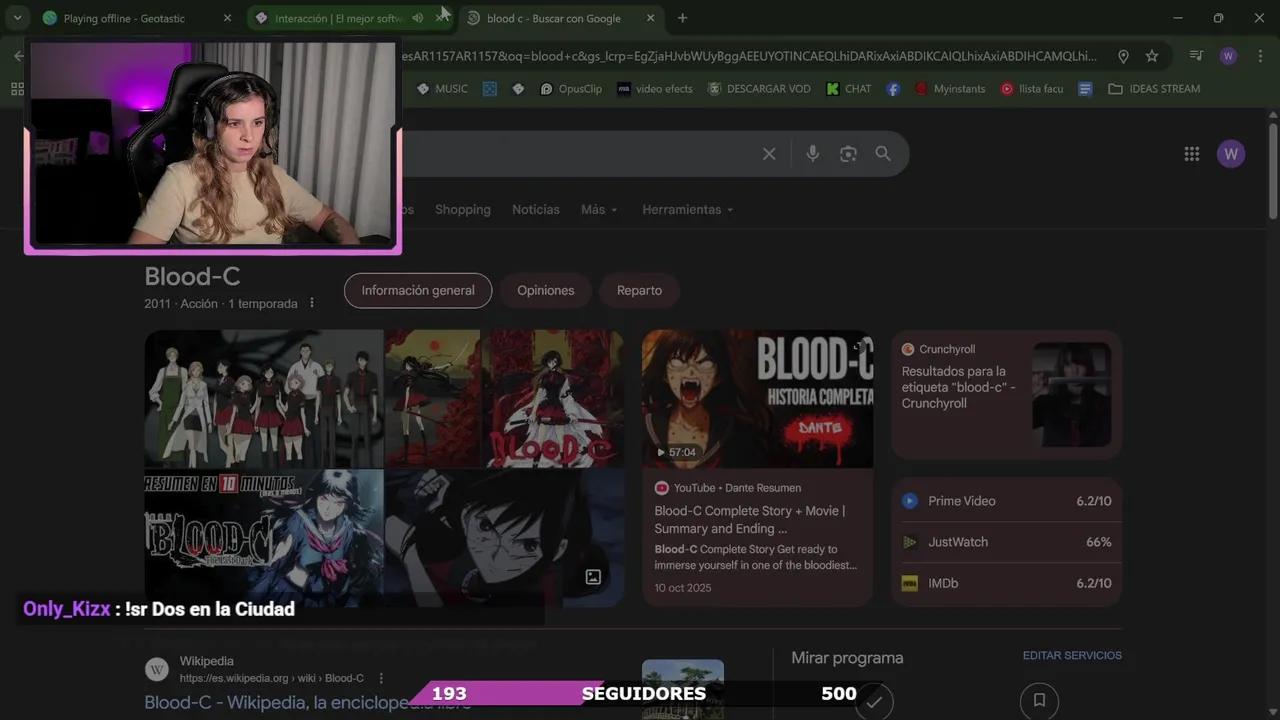Close the Playing offline - Geotastic tab

coord(227,18)
